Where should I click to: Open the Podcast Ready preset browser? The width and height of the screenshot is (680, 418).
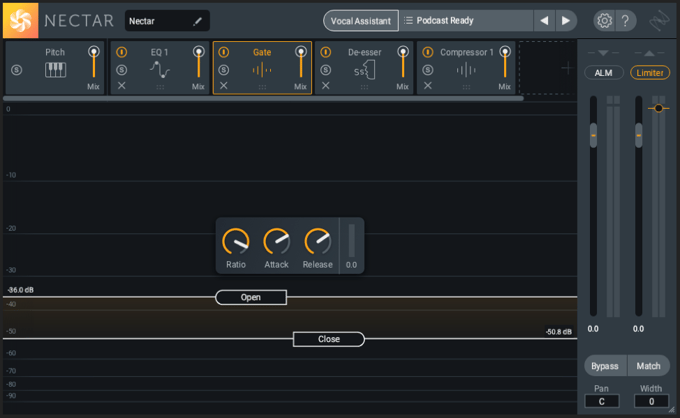click(466, 21)
